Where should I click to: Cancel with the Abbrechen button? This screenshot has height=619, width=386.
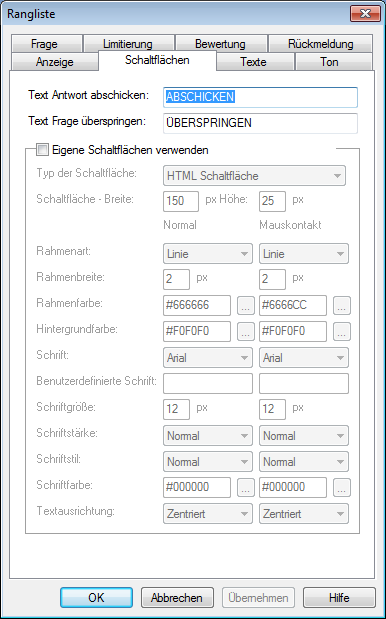click(177, 598)
